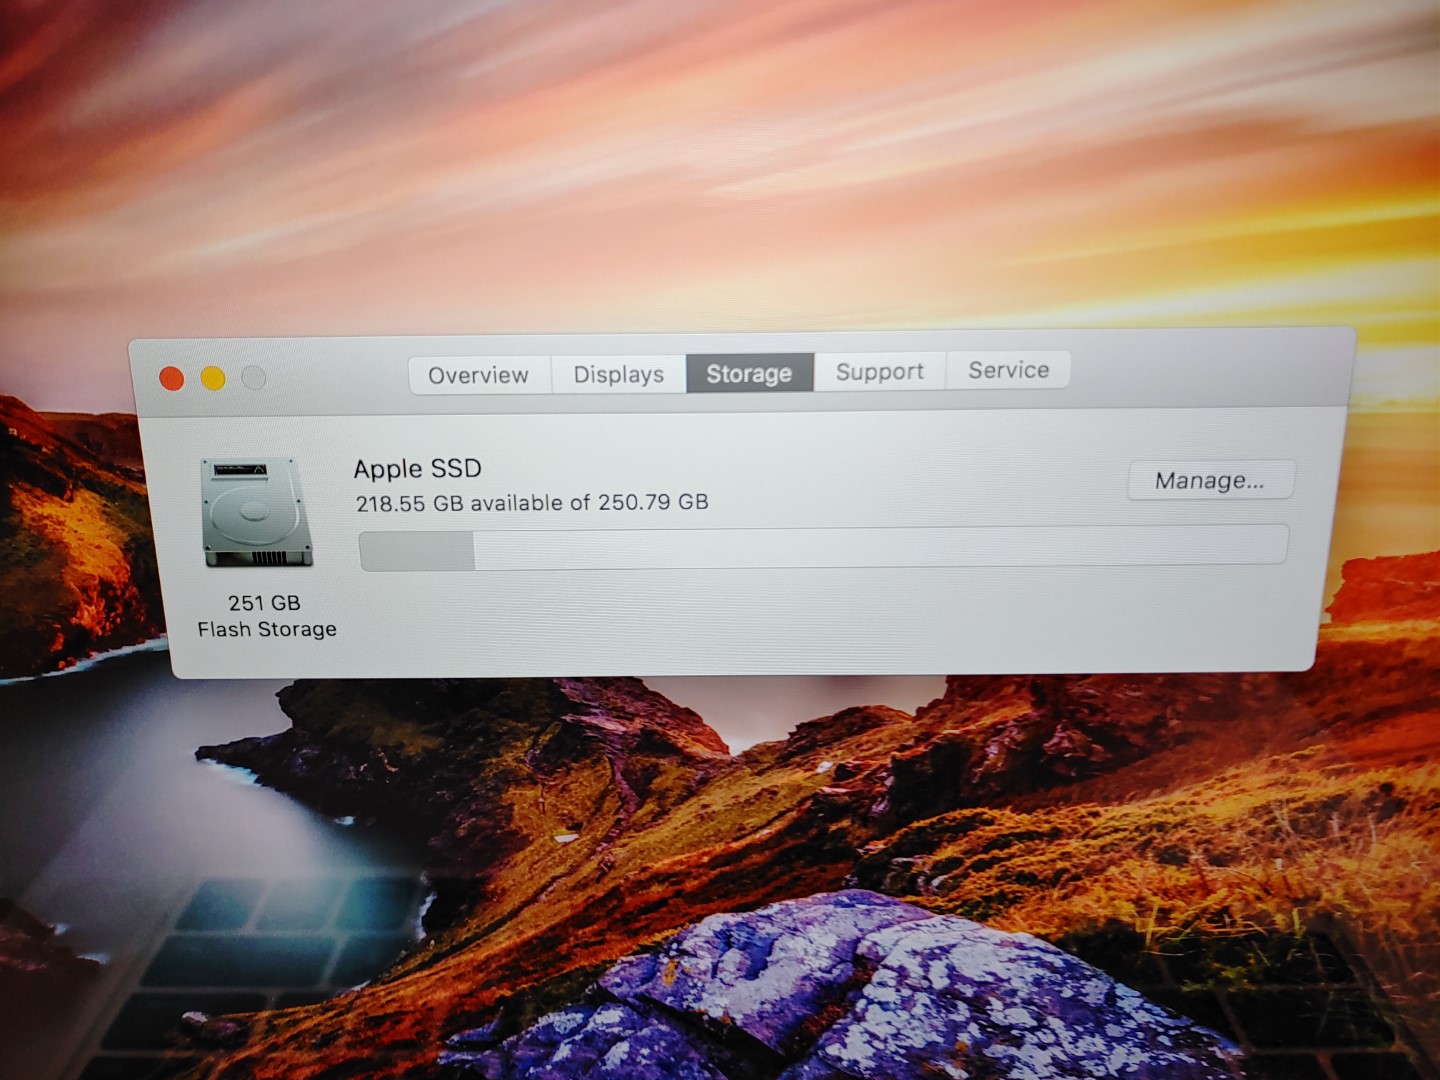Image resolution: width=1440 pixels, height=1080 pixels.
Task: Open the Displays tab
Action: coord(618,374)
